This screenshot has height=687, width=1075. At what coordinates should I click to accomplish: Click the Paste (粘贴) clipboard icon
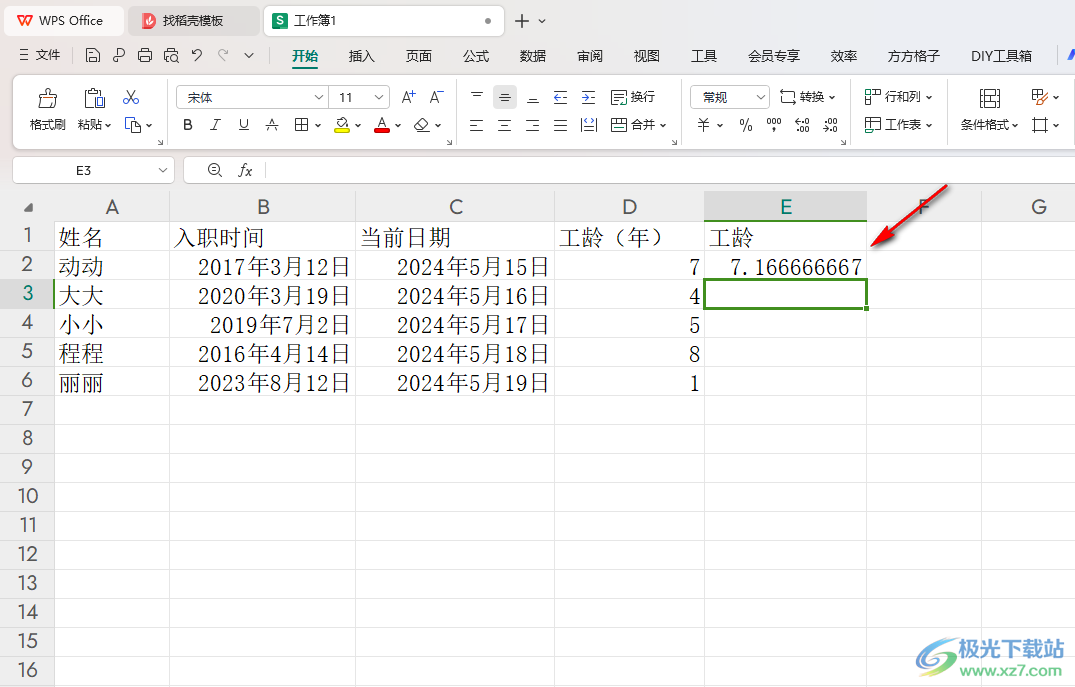pyautogui.click(x=94, y=99)
